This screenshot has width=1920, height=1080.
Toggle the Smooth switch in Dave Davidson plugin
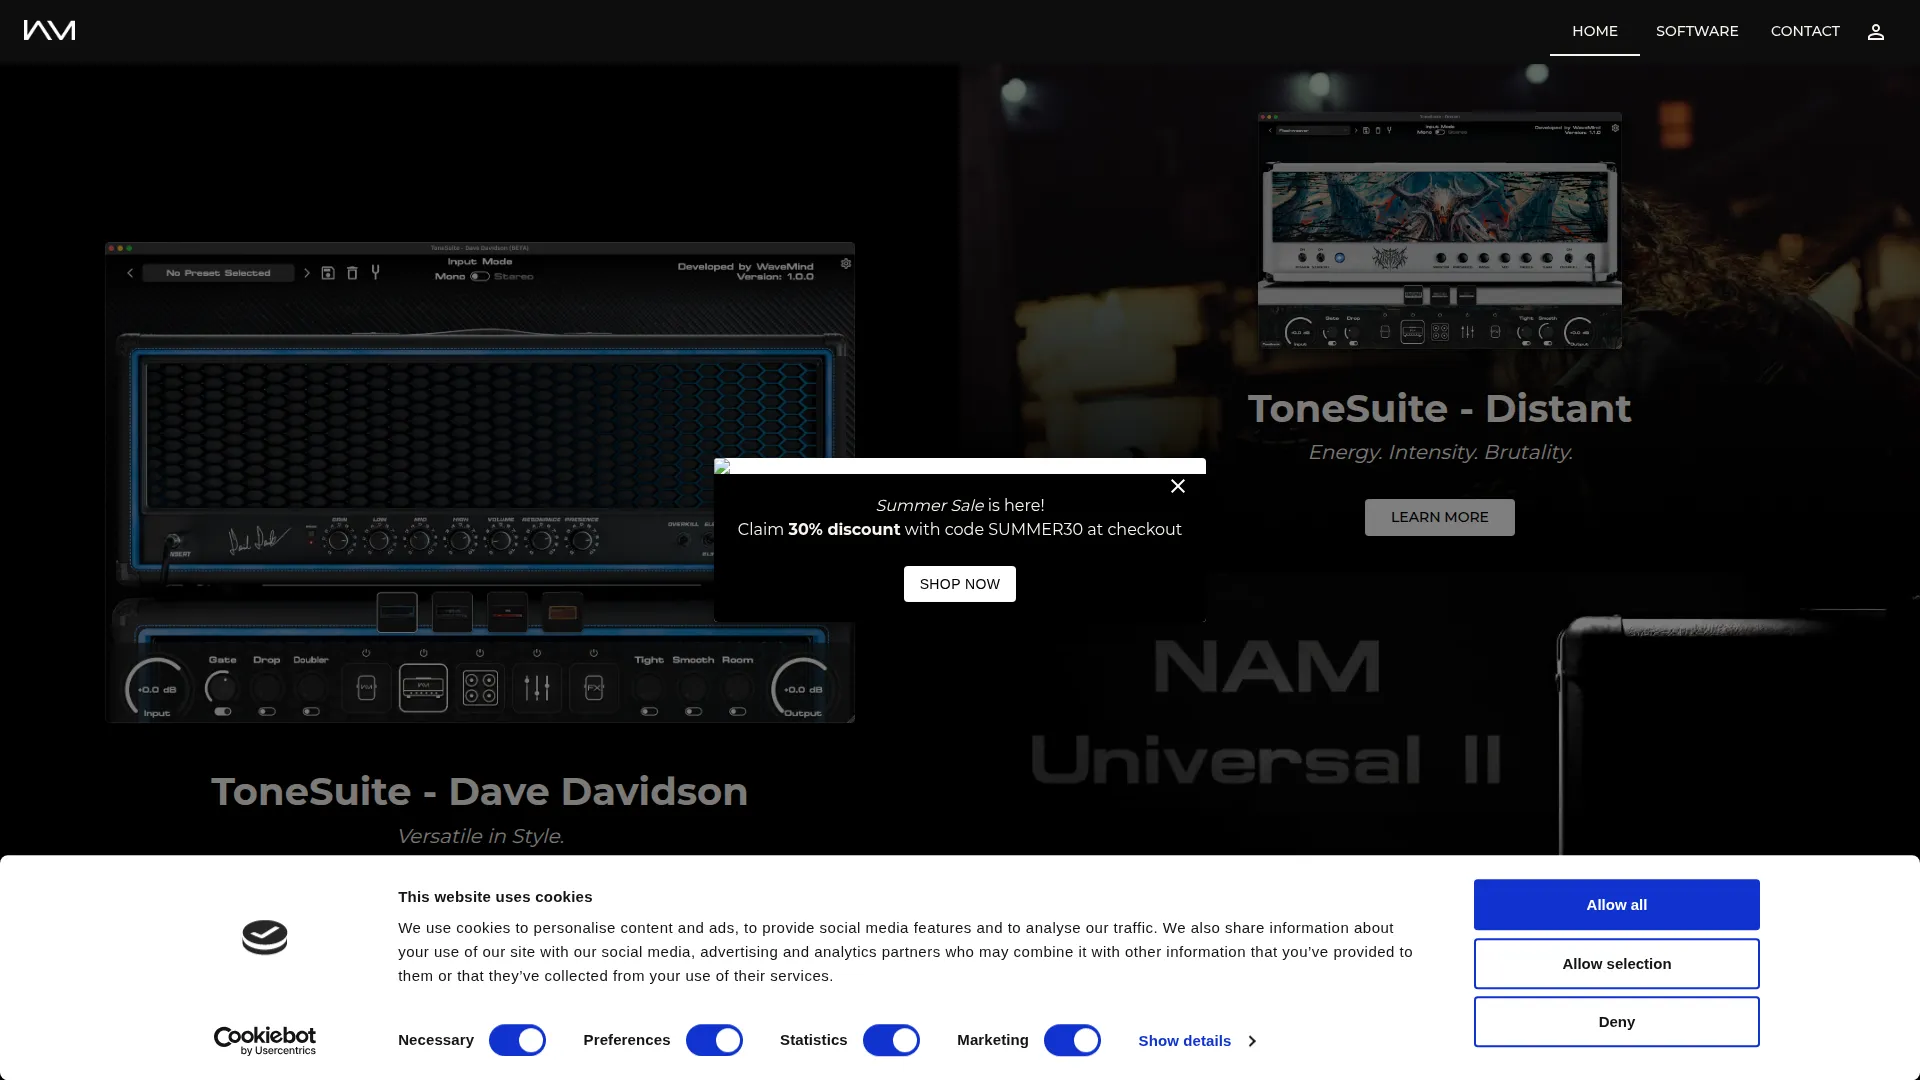pos(693,712)
